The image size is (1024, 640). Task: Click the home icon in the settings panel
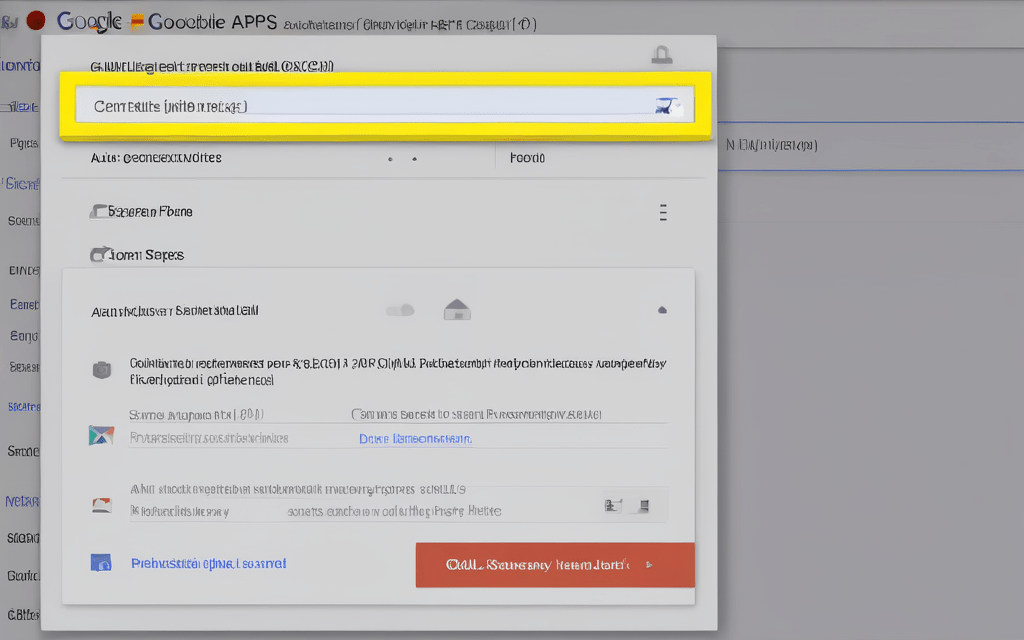[x=457, y=310]
